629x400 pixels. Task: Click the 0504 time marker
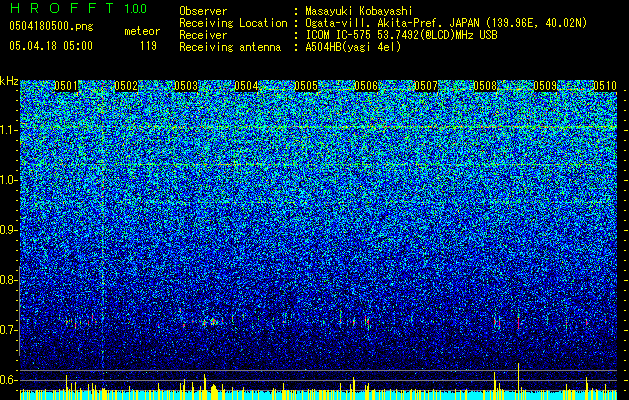click(246, 86)
